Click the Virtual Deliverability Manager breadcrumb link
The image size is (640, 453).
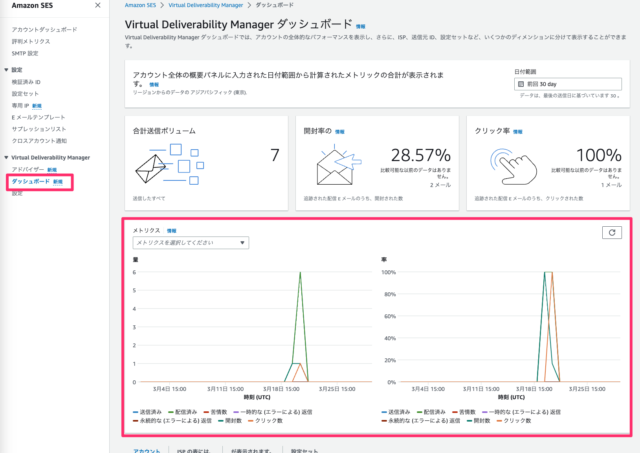(206, 5)
